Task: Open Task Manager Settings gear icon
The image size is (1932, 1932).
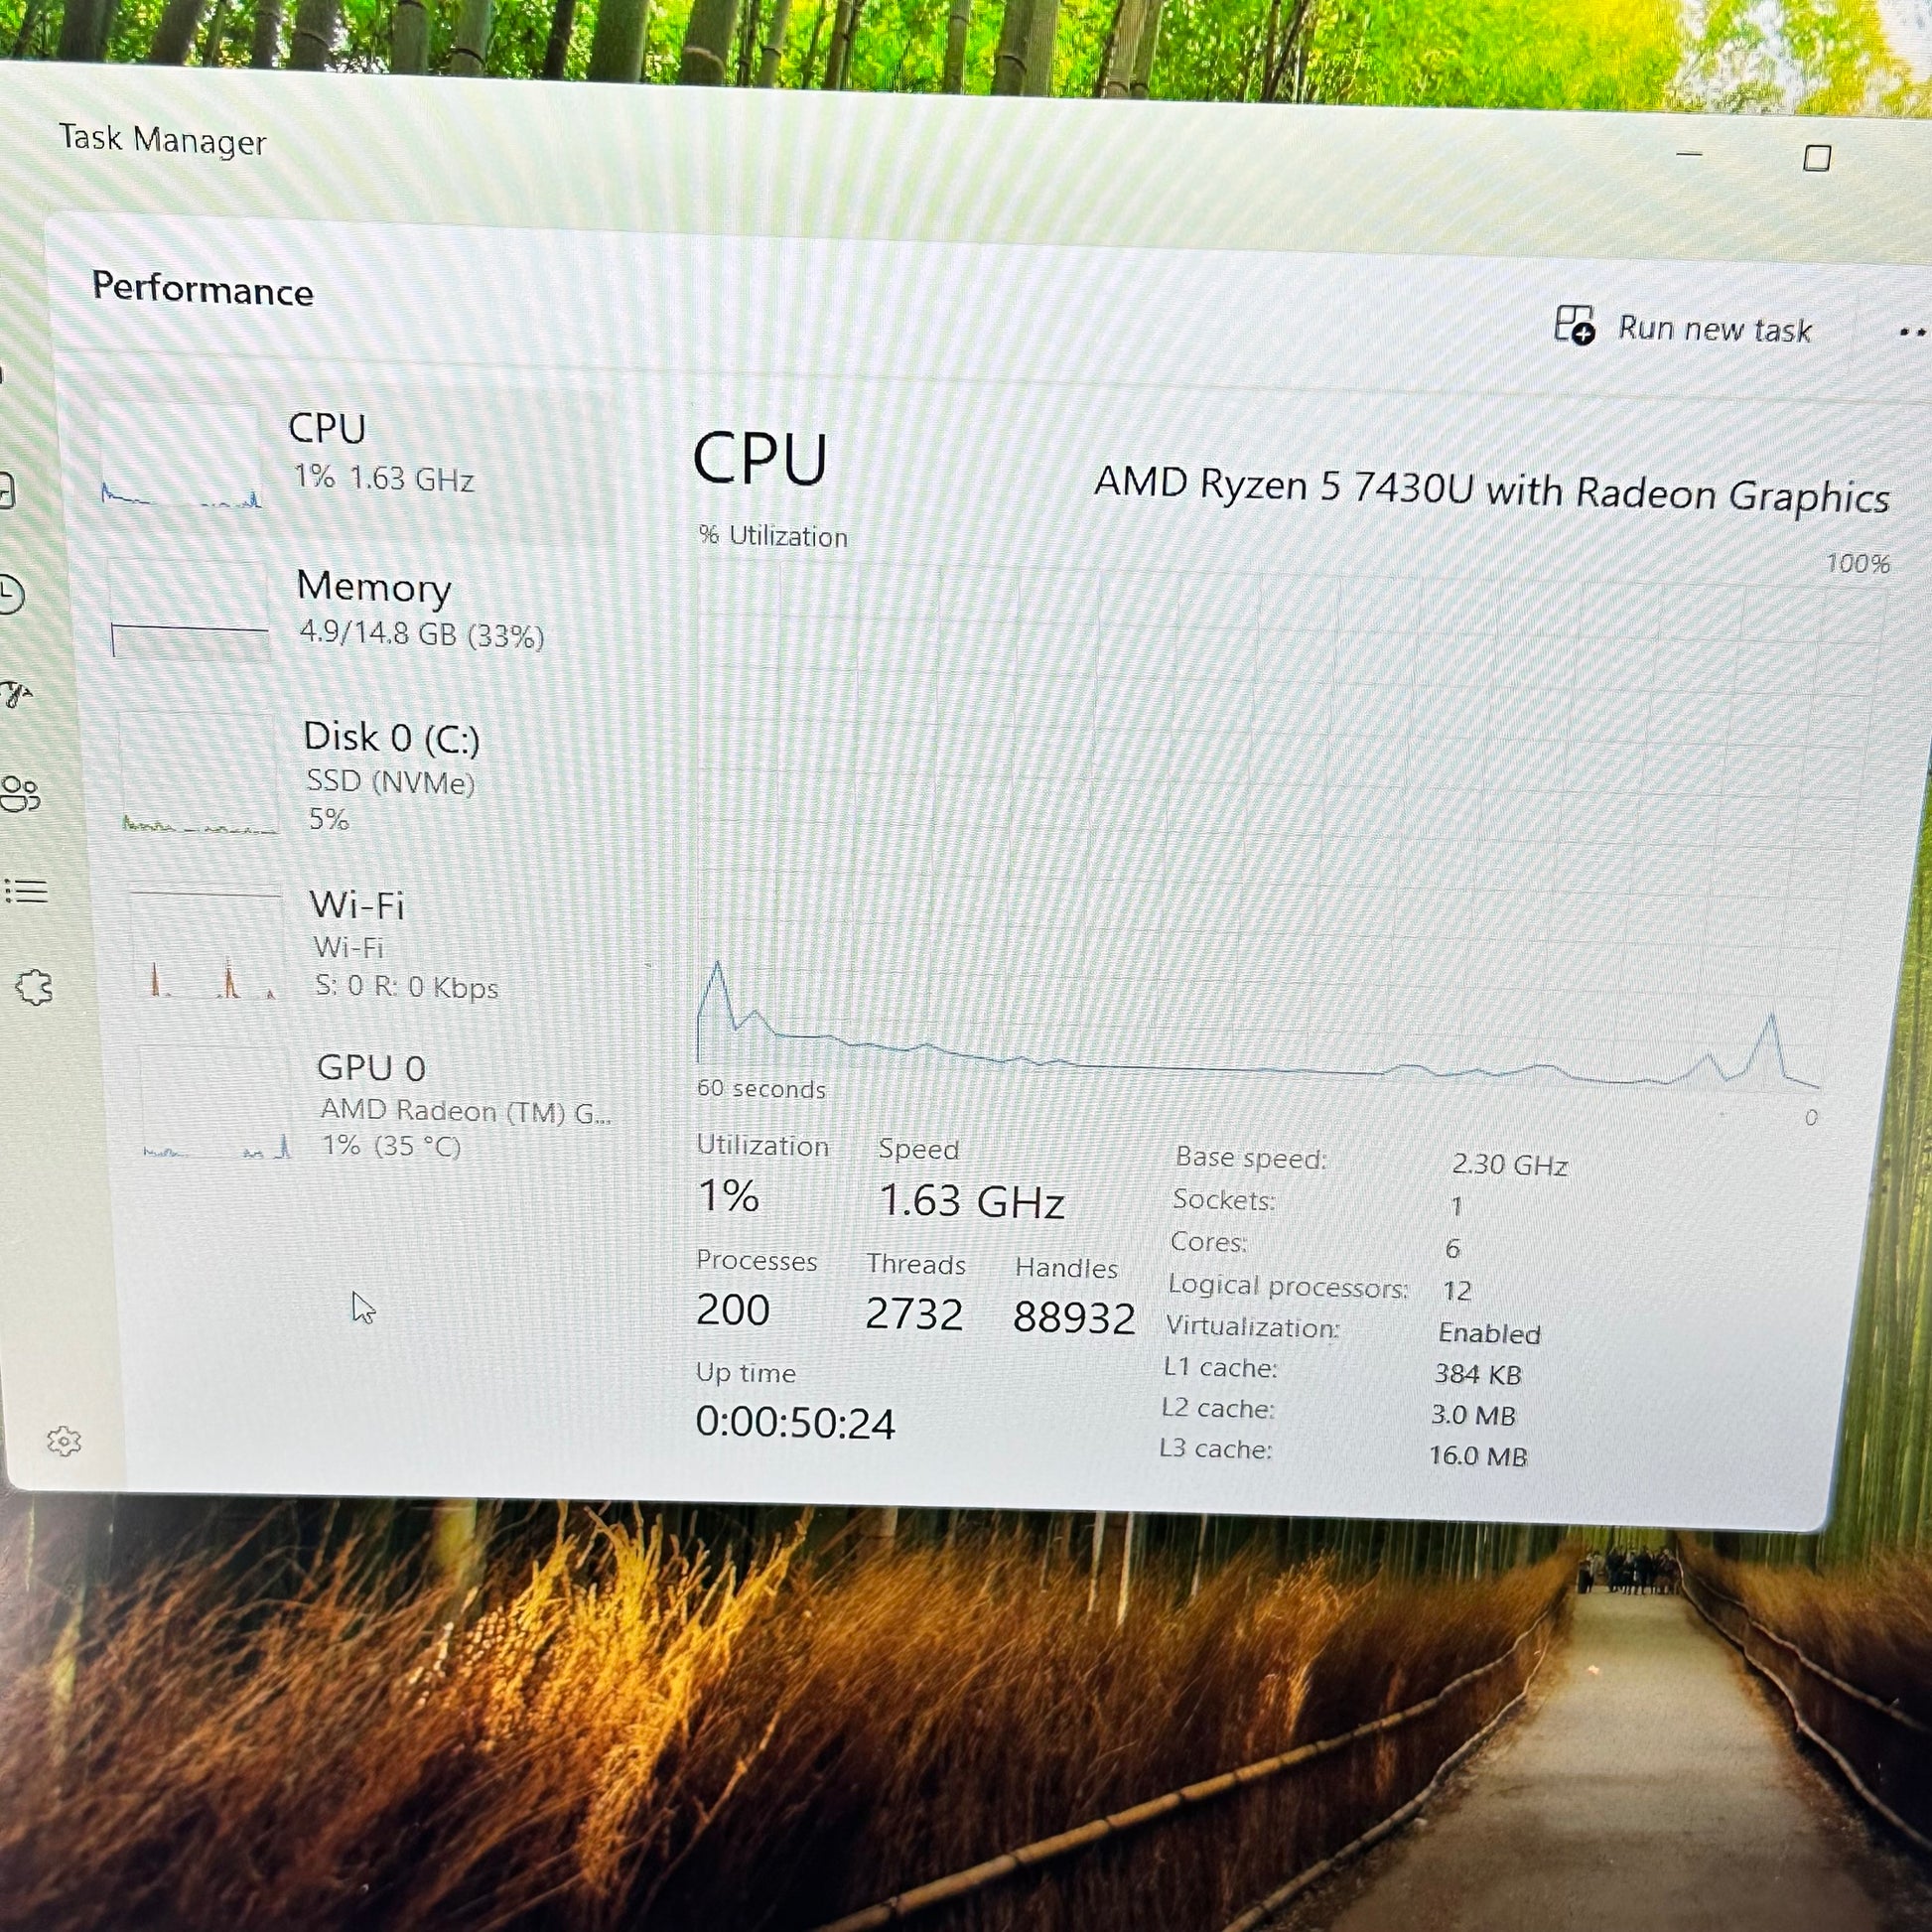Action: 64,1441
